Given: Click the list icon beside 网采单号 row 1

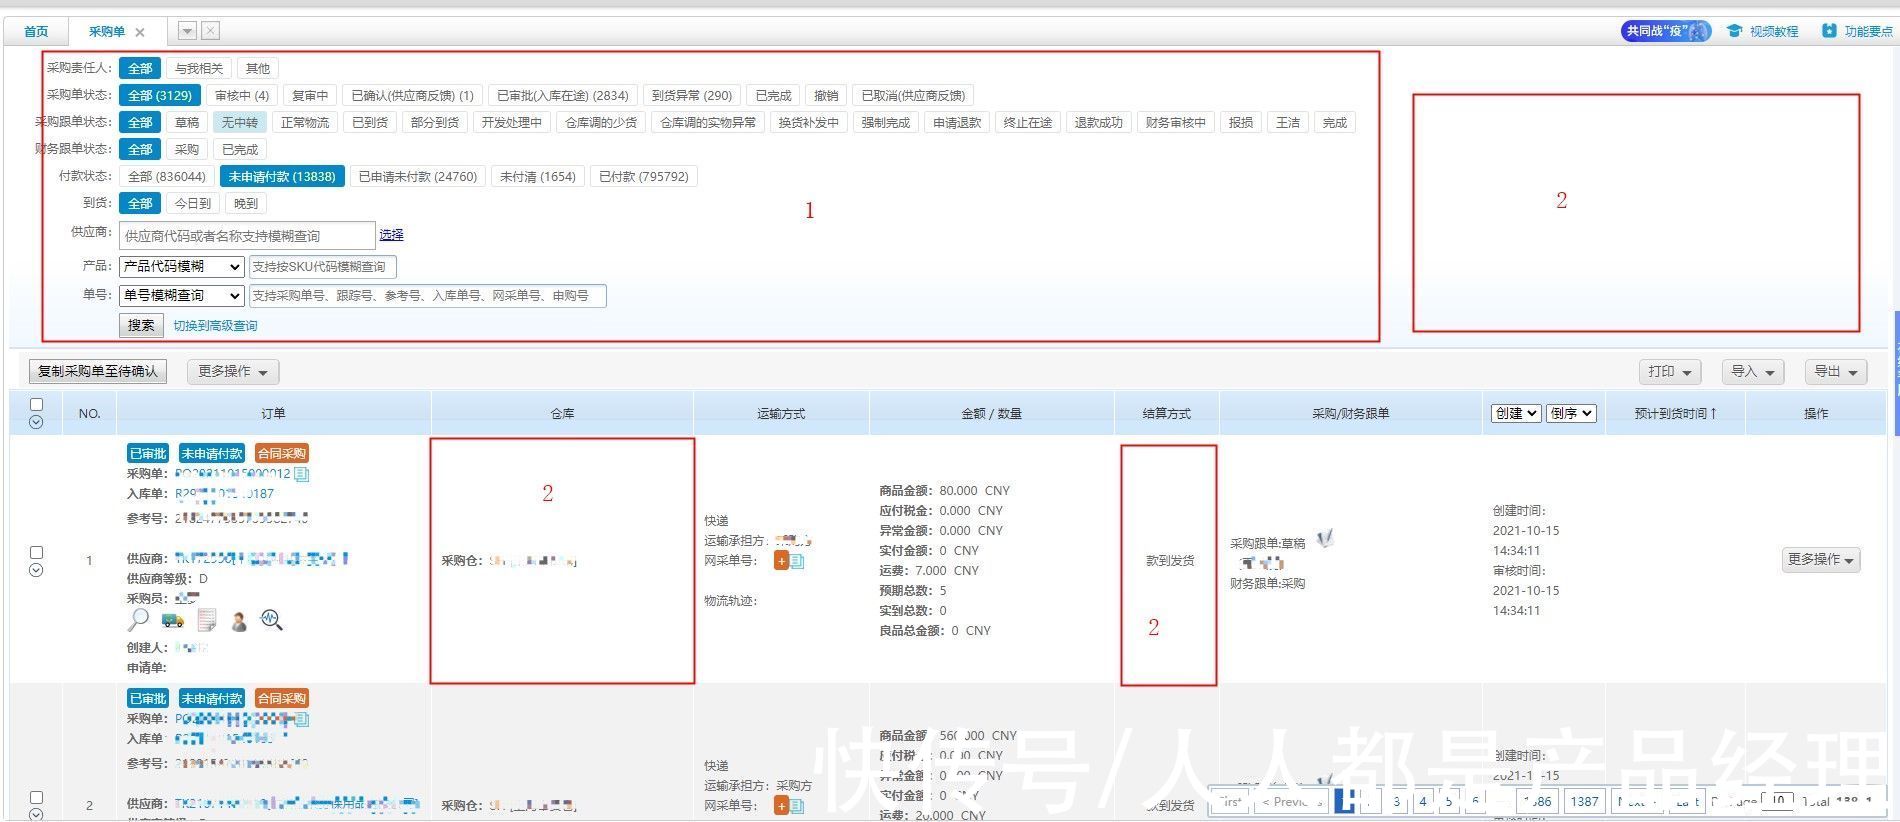Looking at the screenshot, I should pyautogui.click(x=797, y=561).
